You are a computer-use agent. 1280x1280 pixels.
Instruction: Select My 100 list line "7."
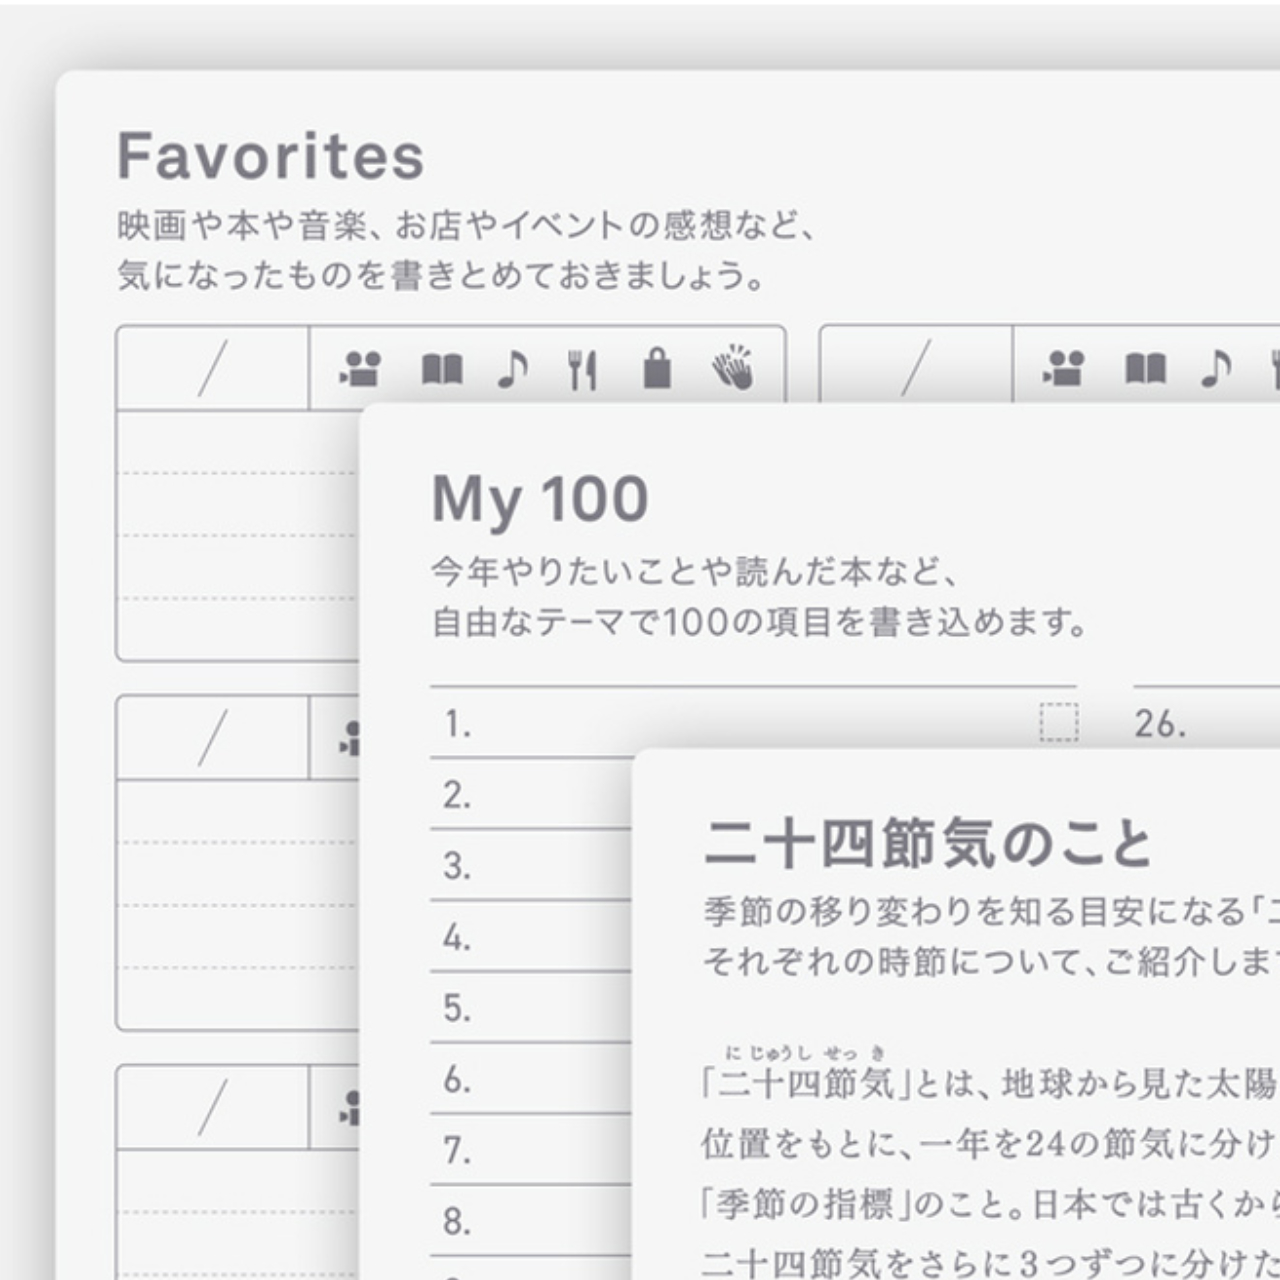pos(531,1150)
